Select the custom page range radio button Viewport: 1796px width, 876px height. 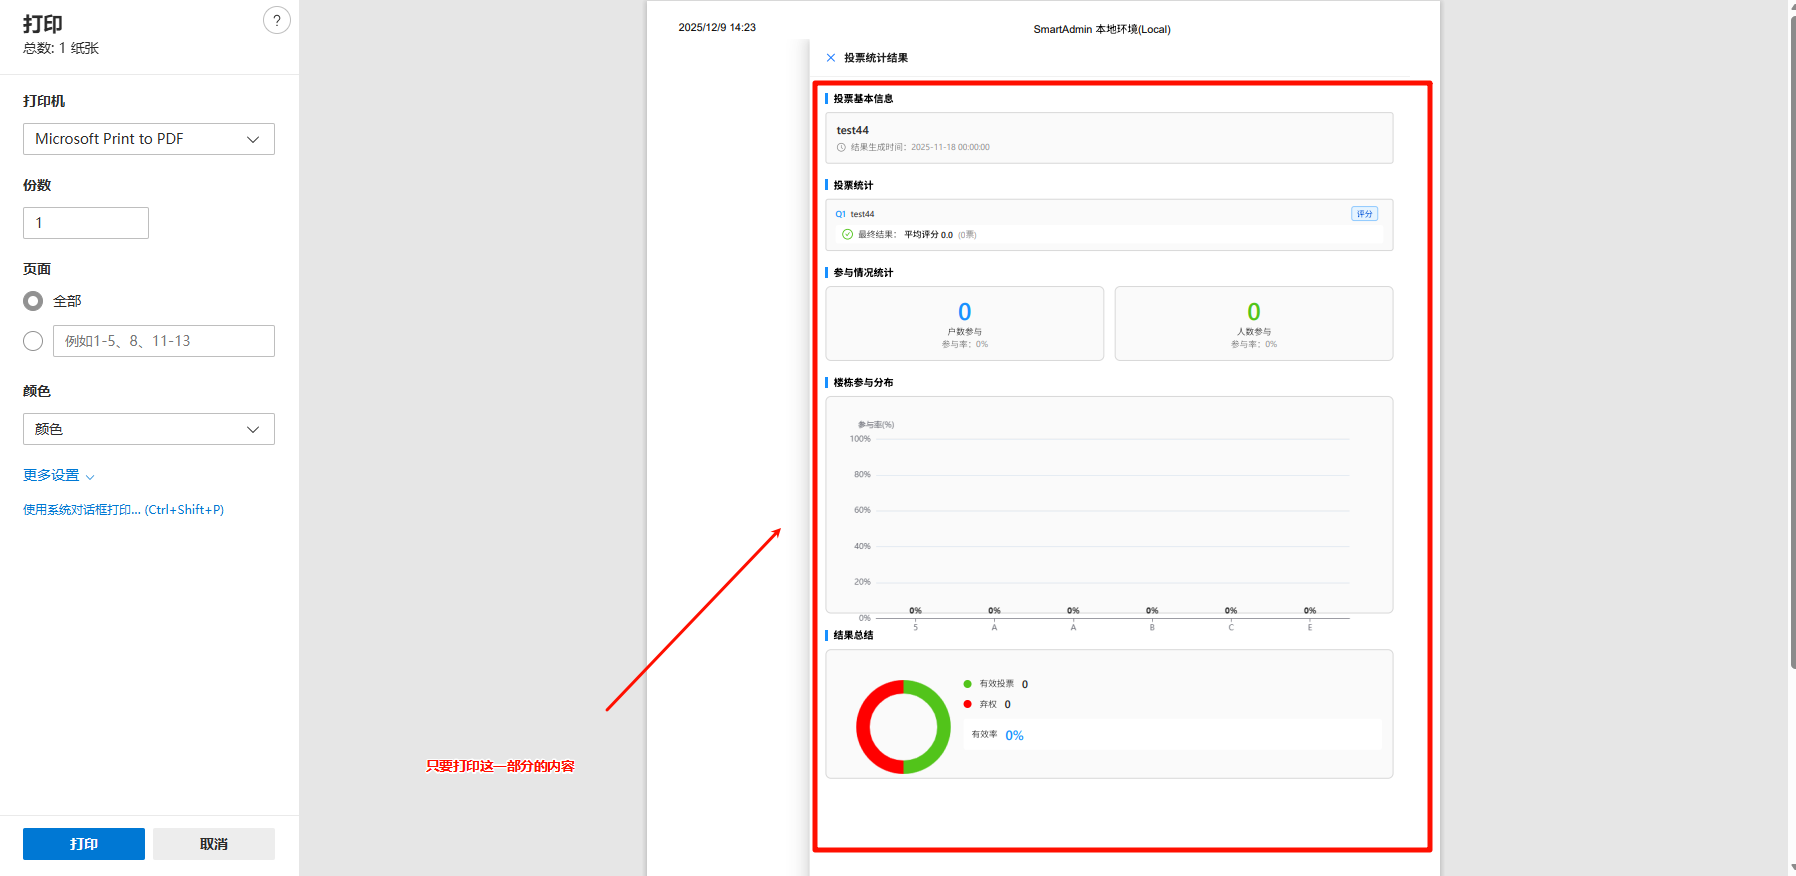33,341
